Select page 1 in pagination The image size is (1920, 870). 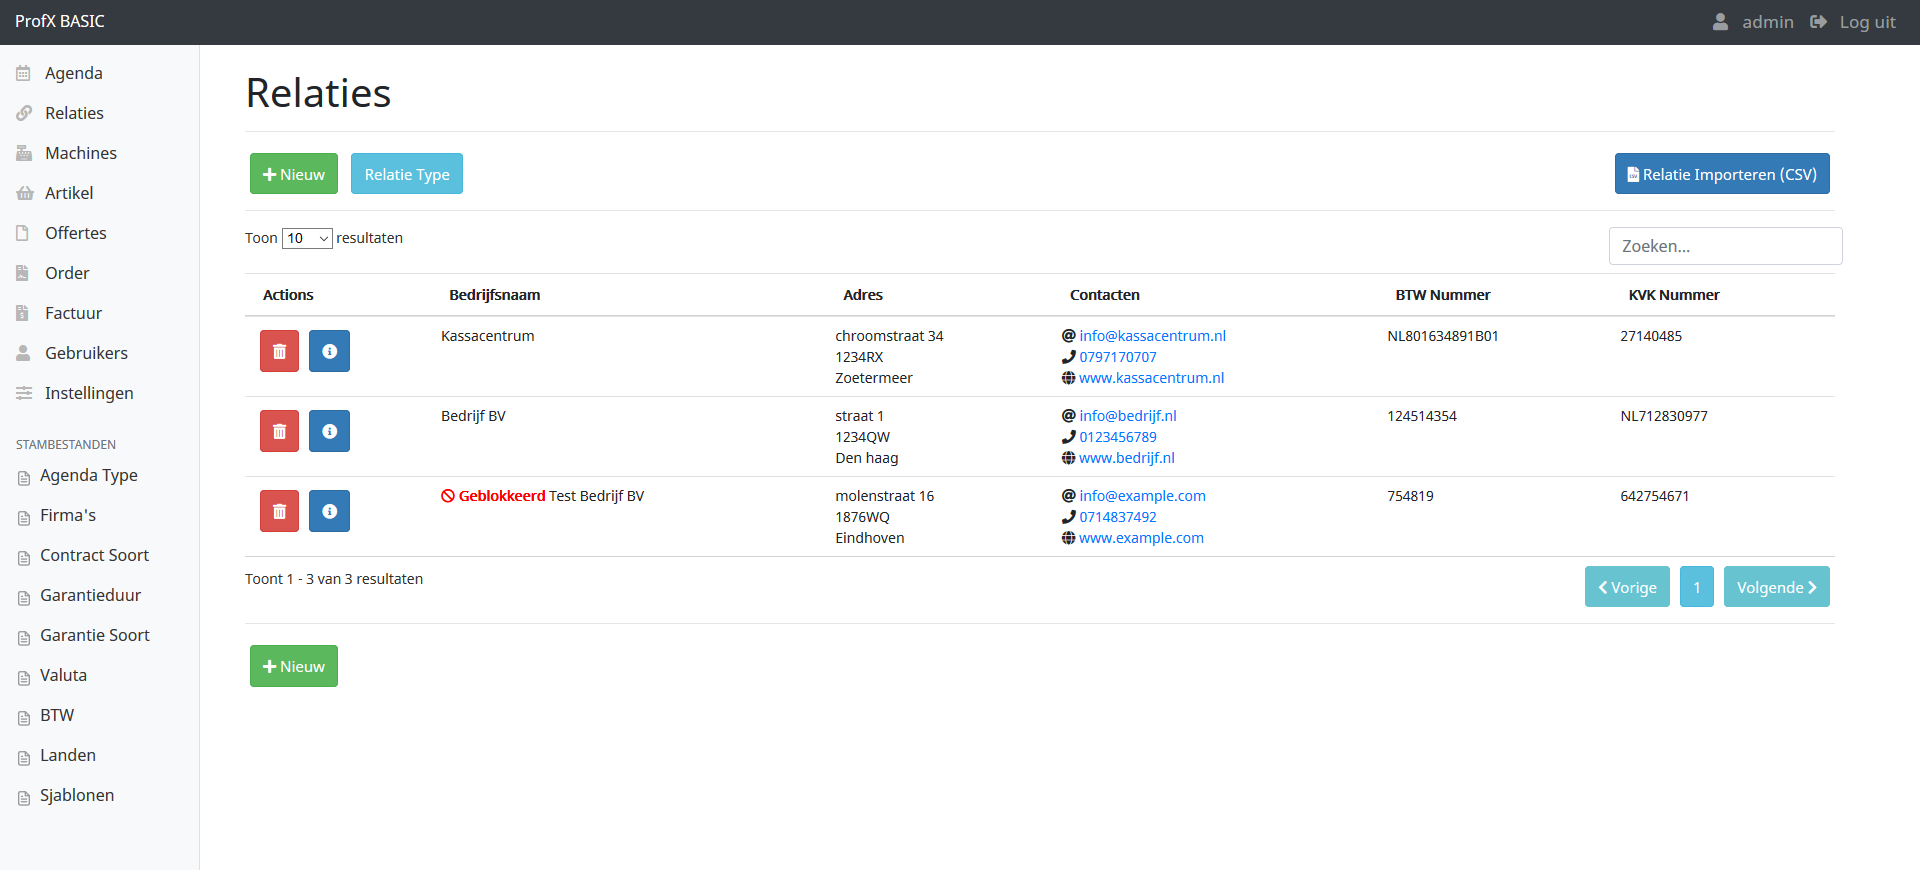point(1697,587)
